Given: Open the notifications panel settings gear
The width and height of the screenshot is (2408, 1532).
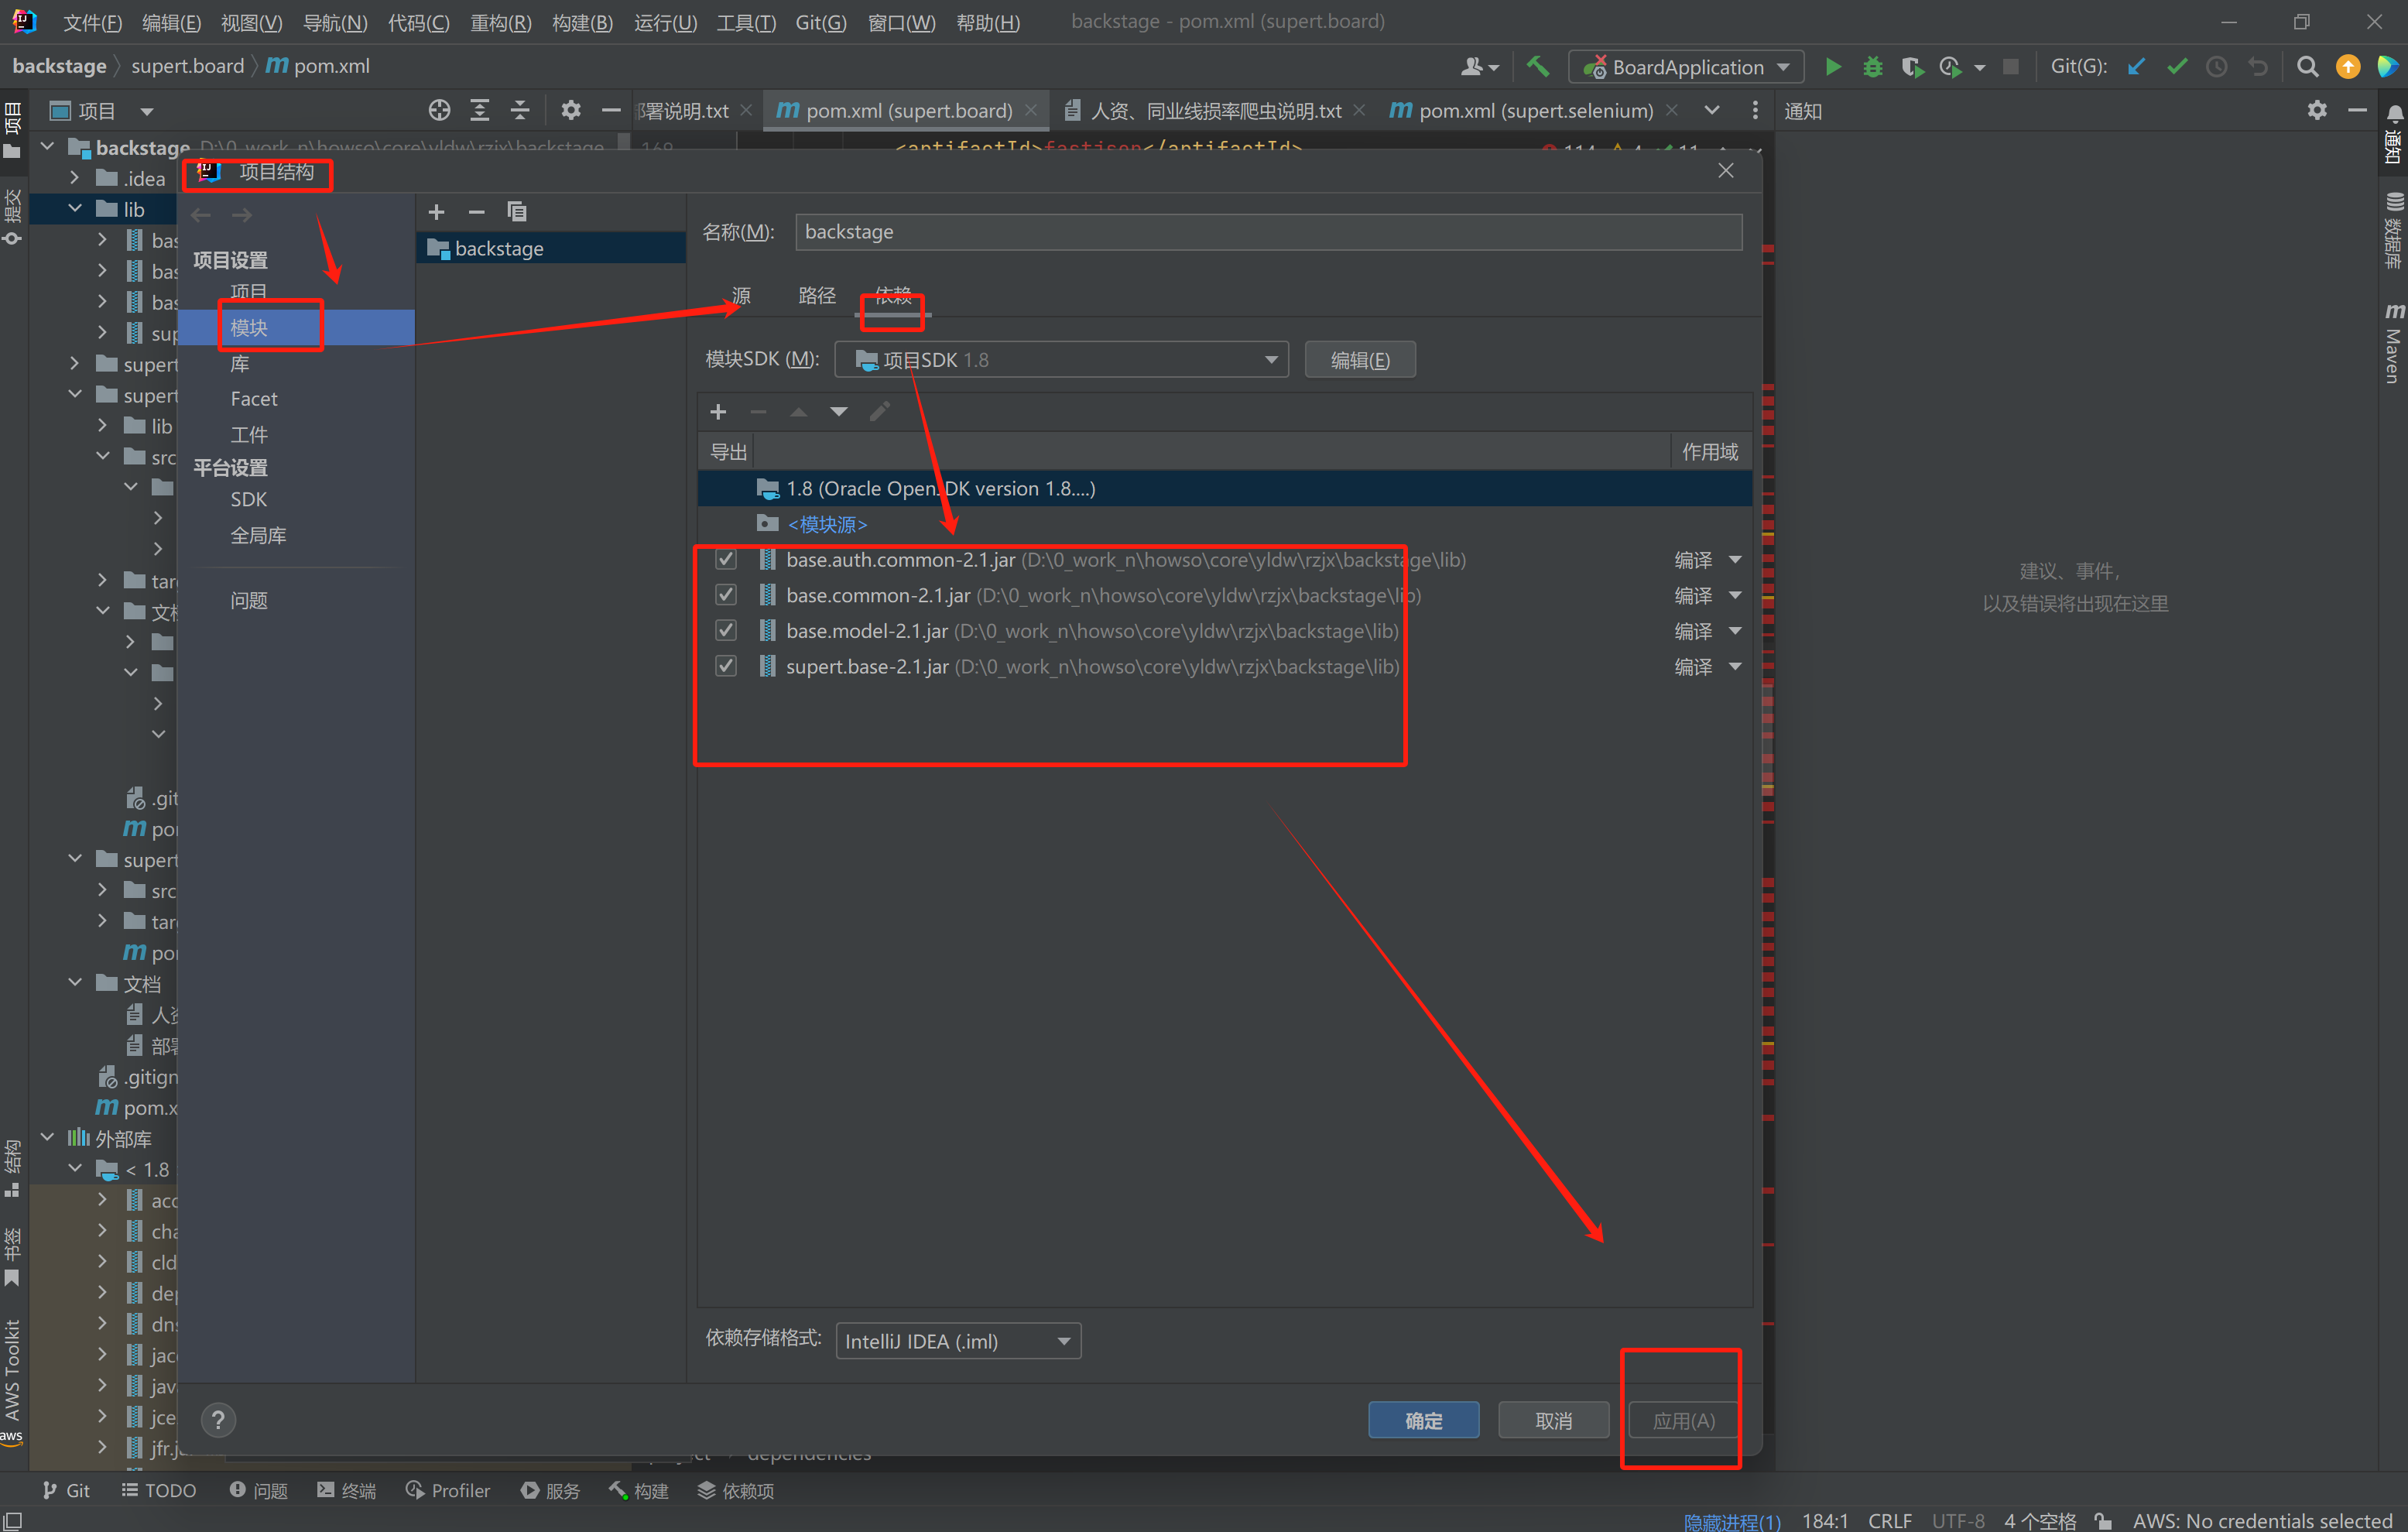Looking at the screenshot, I should pos(2317,111).
